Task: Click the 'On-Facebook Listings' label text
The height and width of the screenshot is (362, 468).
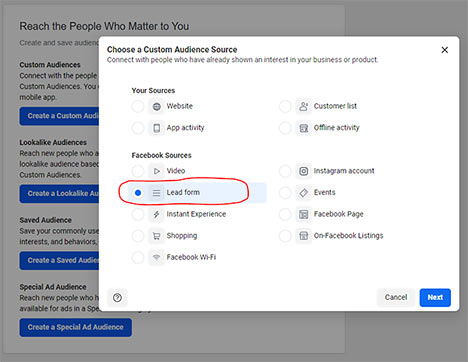Action: pyautogui.click(x=348, y=236)
